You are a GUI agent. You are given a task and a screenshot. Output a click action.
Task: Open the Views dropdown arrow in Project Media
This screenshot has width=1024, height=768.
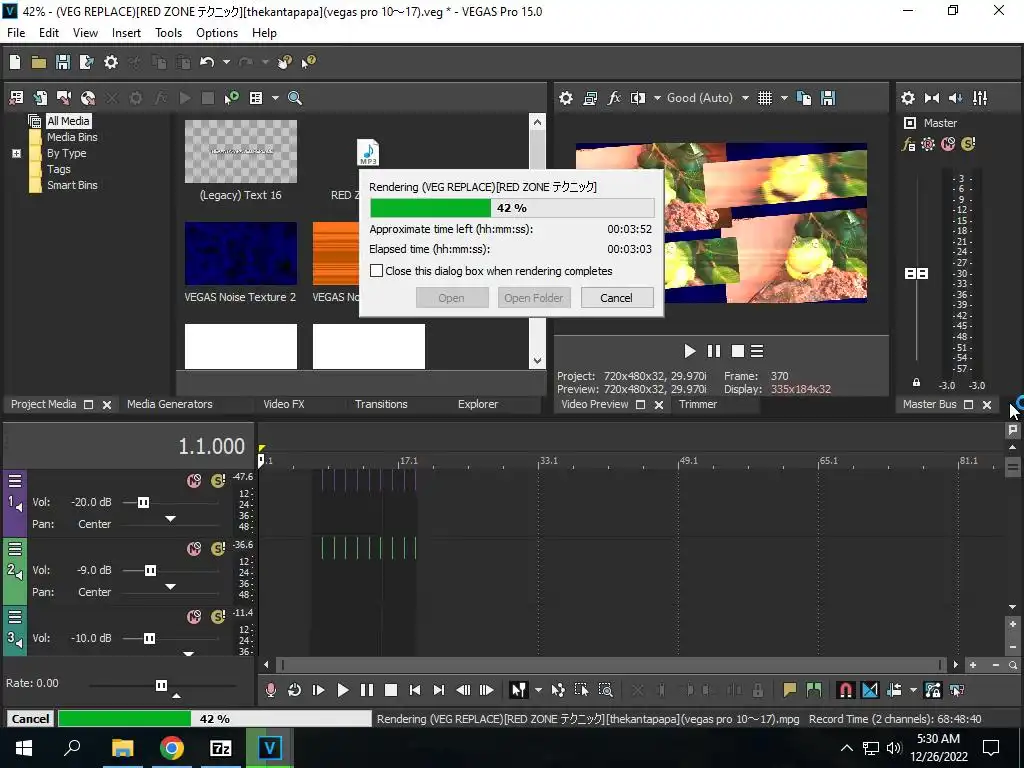[x=275, y=98]
